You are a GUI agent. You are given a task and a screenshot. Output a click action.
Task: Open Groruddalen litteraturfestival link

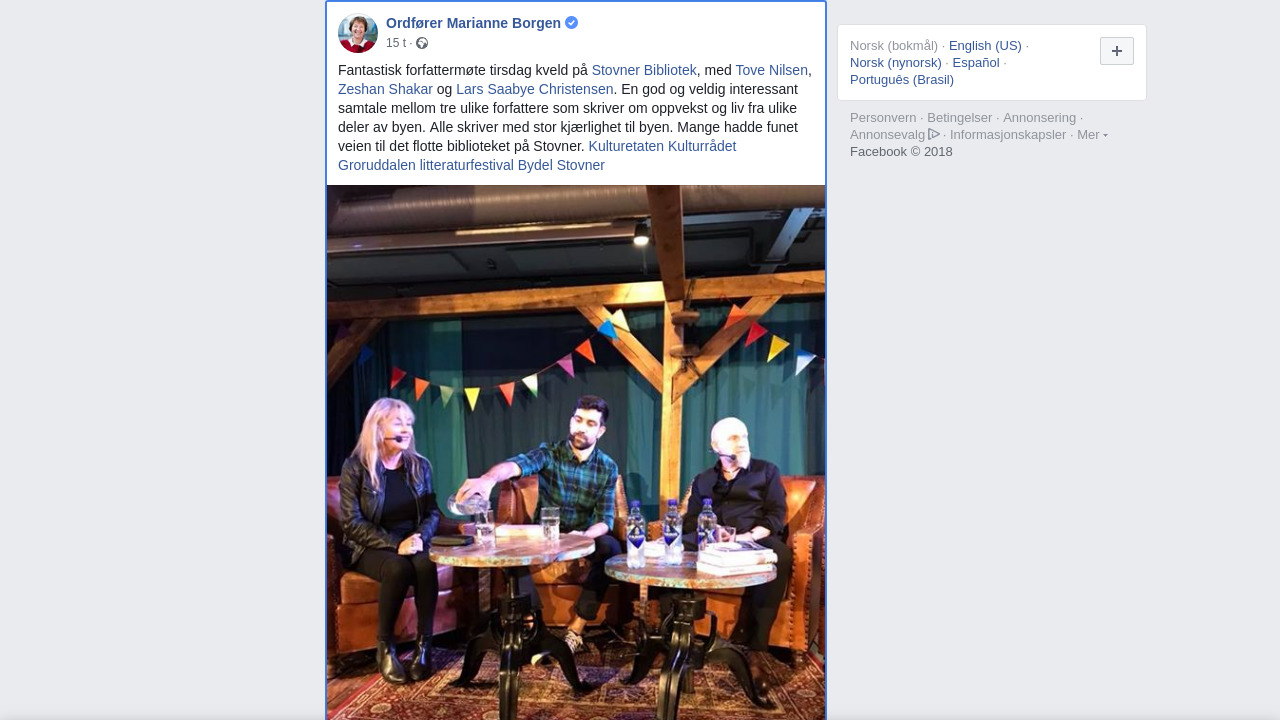426,165
